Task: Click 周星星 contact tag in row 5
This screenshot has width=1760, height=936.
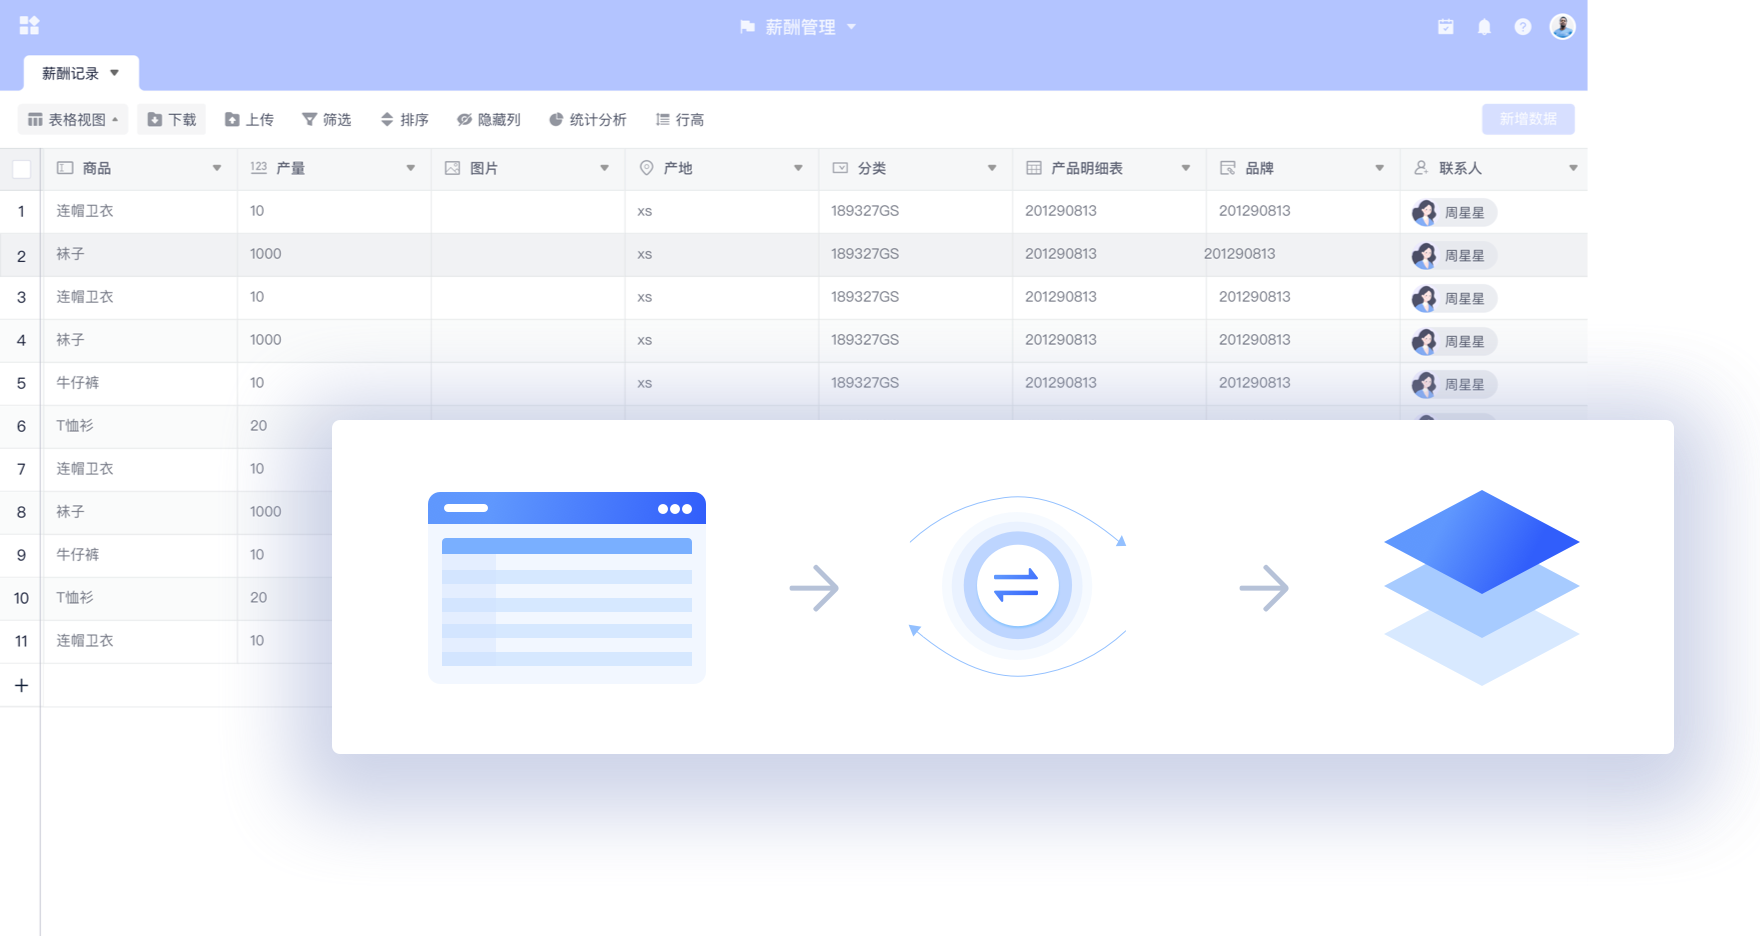Action: click(x=1454, y=384)
